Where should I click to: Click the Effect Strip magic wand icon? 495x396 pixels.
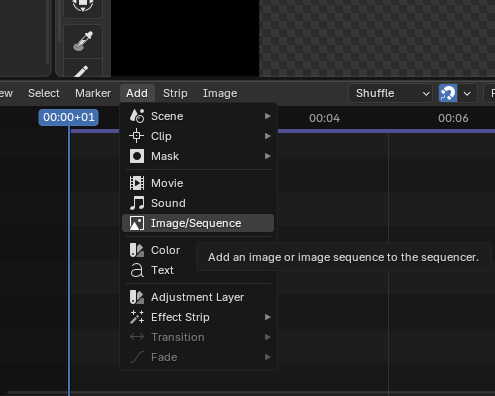tap(137, 317)
